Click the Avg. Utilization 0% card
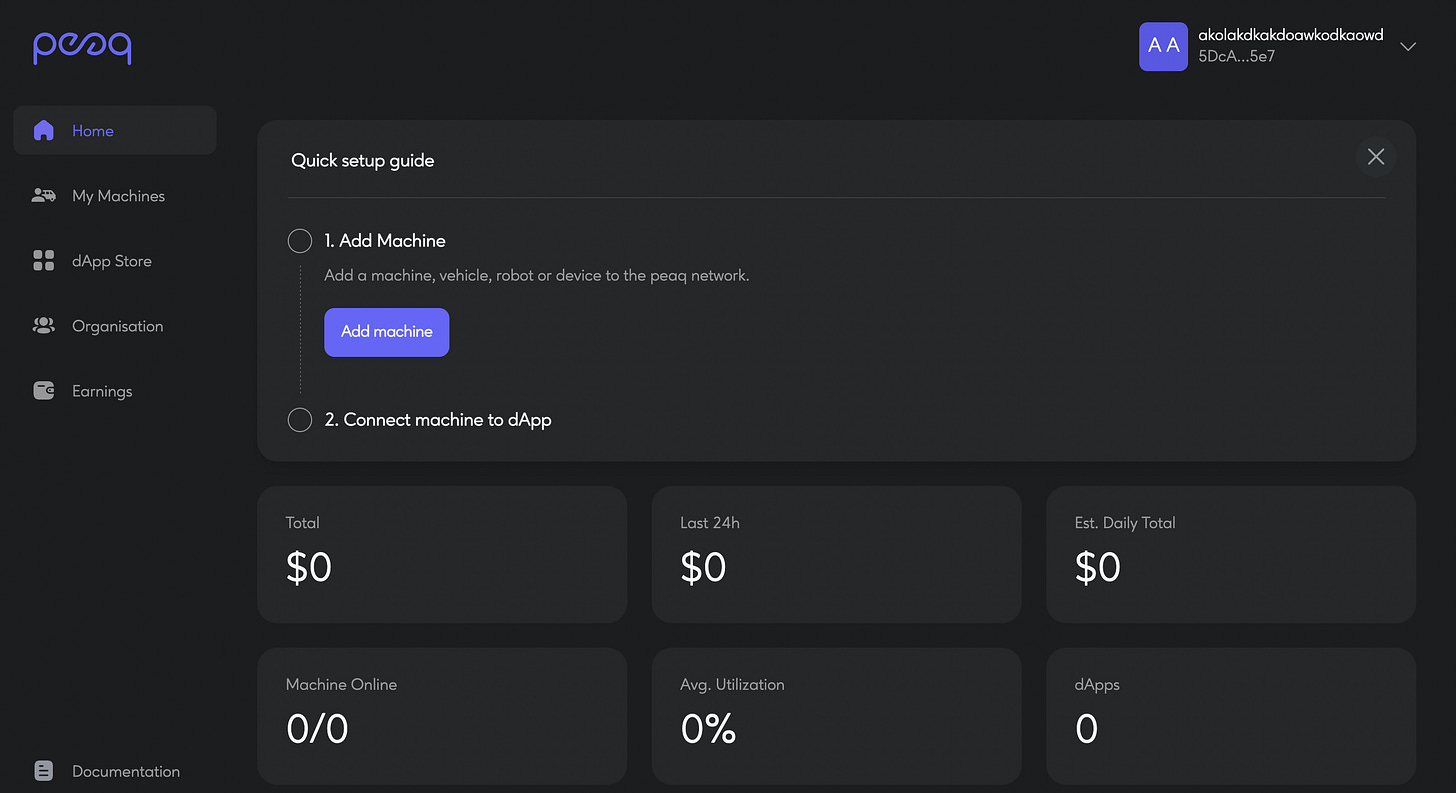 pos(836,716)
